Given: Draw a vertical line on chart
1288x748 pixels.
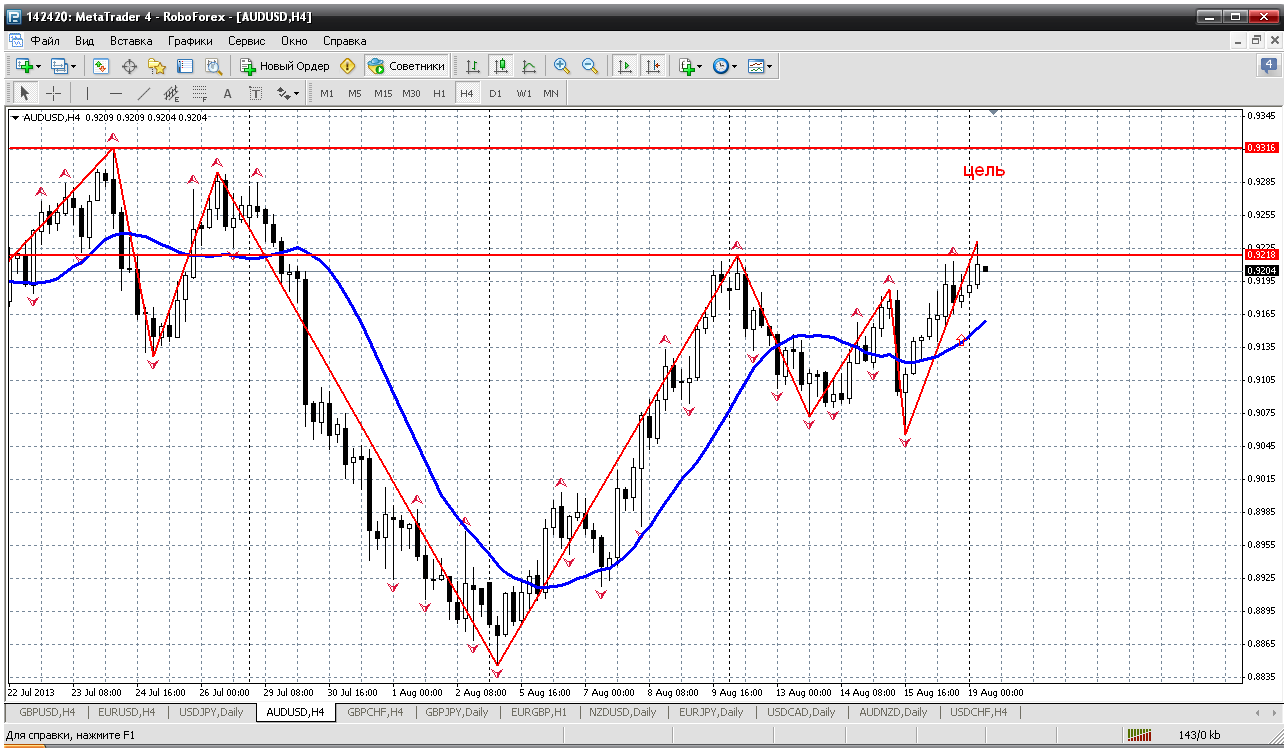Looking at the screenshot, I should [87, 93].
